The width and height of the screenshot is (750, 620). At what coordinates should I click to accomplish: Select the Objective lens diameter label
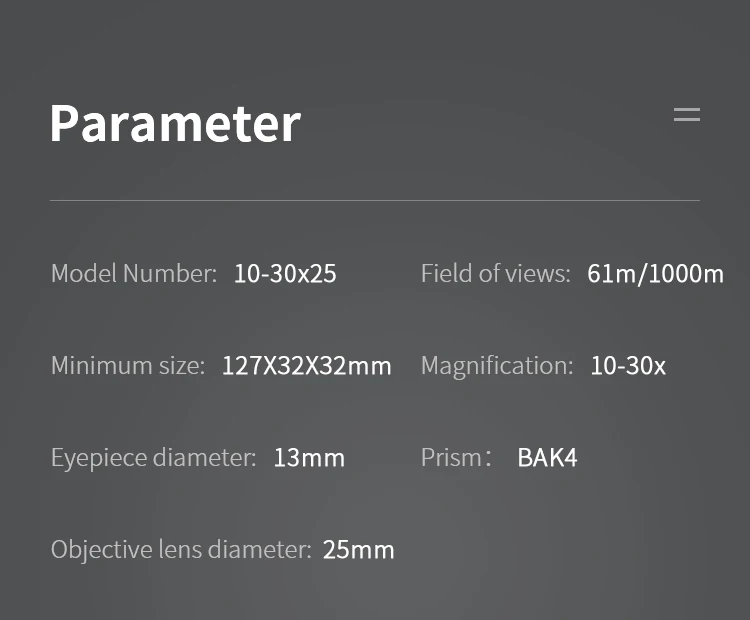coord(181,550)
